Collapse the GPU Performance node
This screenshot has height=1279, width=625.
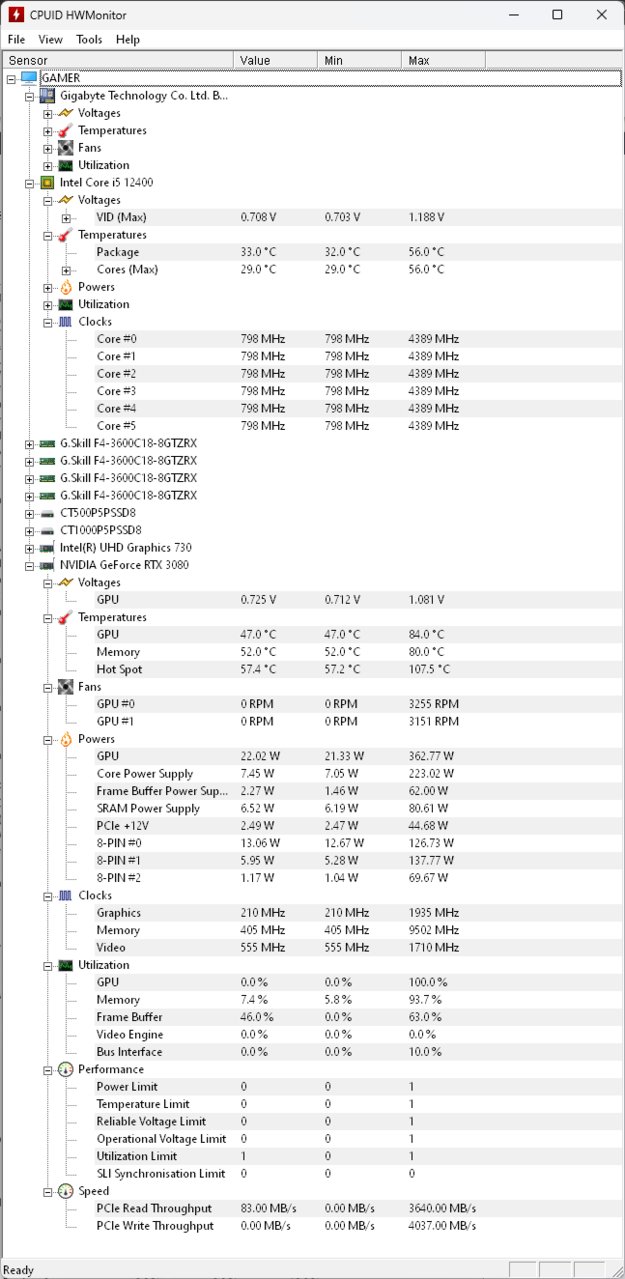click(48, 1070)
